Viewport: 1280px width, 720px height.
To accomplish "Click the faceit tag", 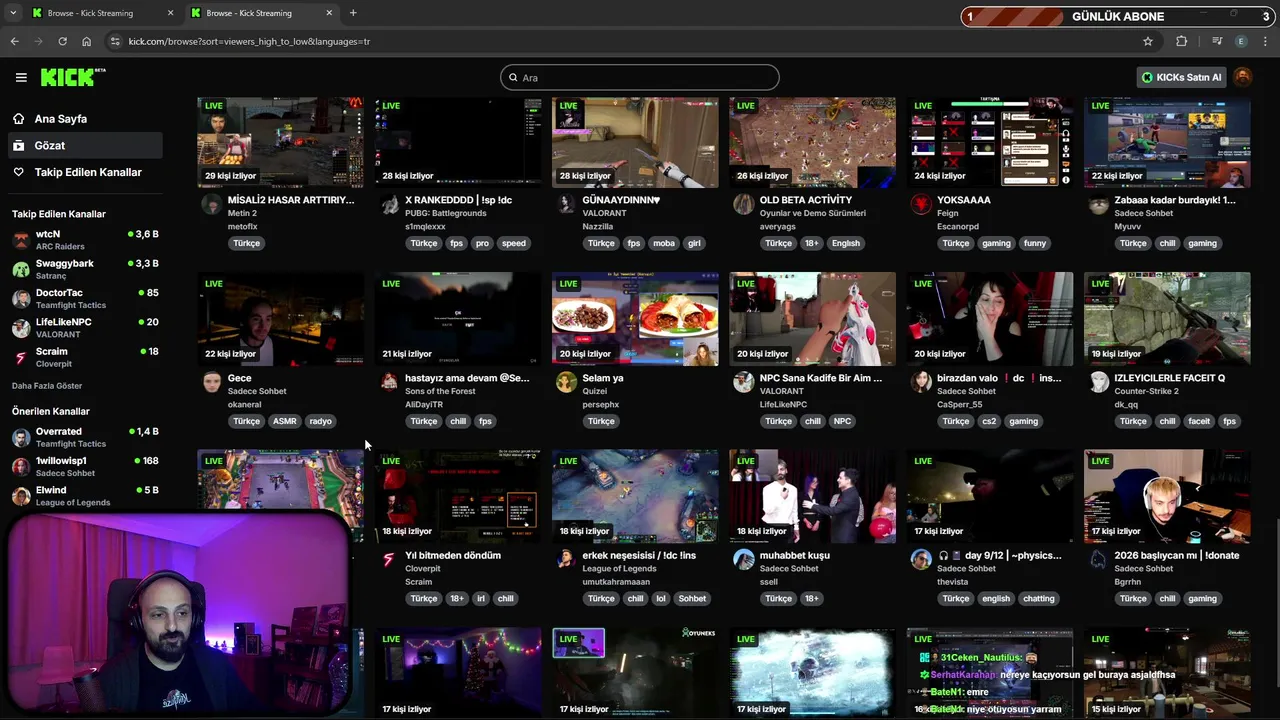I will [x=1198, y=421].
